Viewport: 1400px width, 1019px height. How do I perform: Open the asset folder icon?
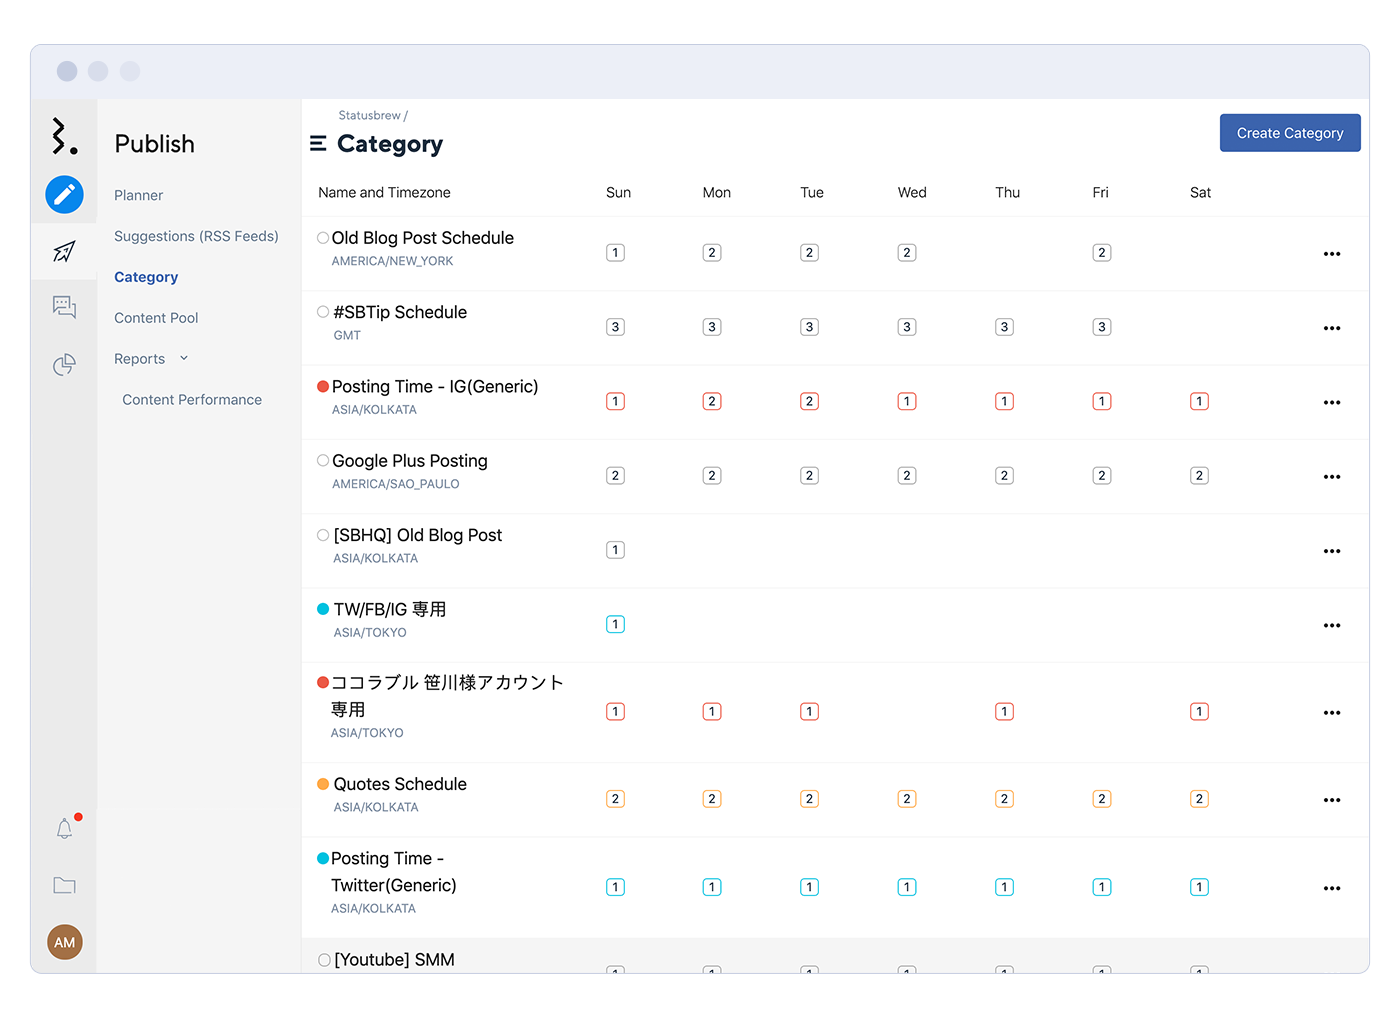(64, 885)
